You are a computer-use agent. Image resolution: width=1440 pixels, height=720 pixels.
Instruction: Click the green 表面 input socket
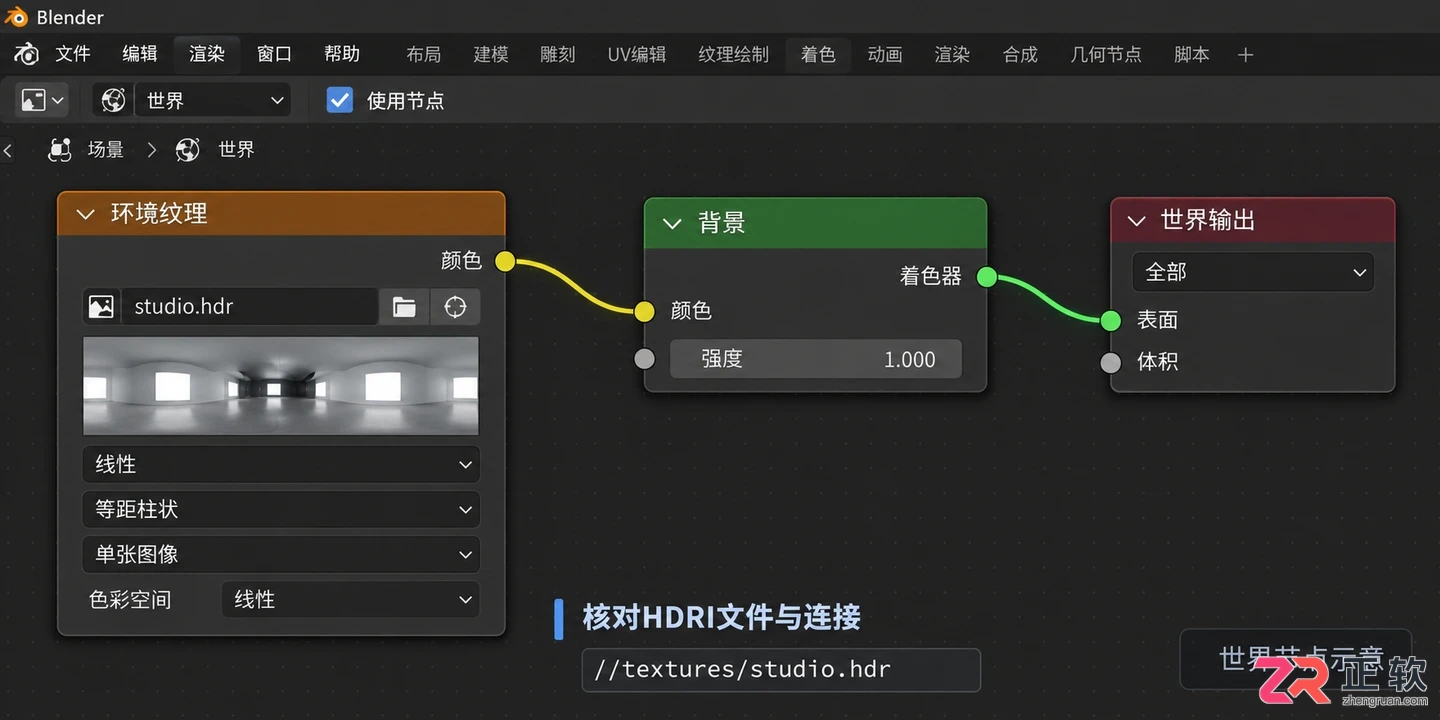pos(1111,320)
